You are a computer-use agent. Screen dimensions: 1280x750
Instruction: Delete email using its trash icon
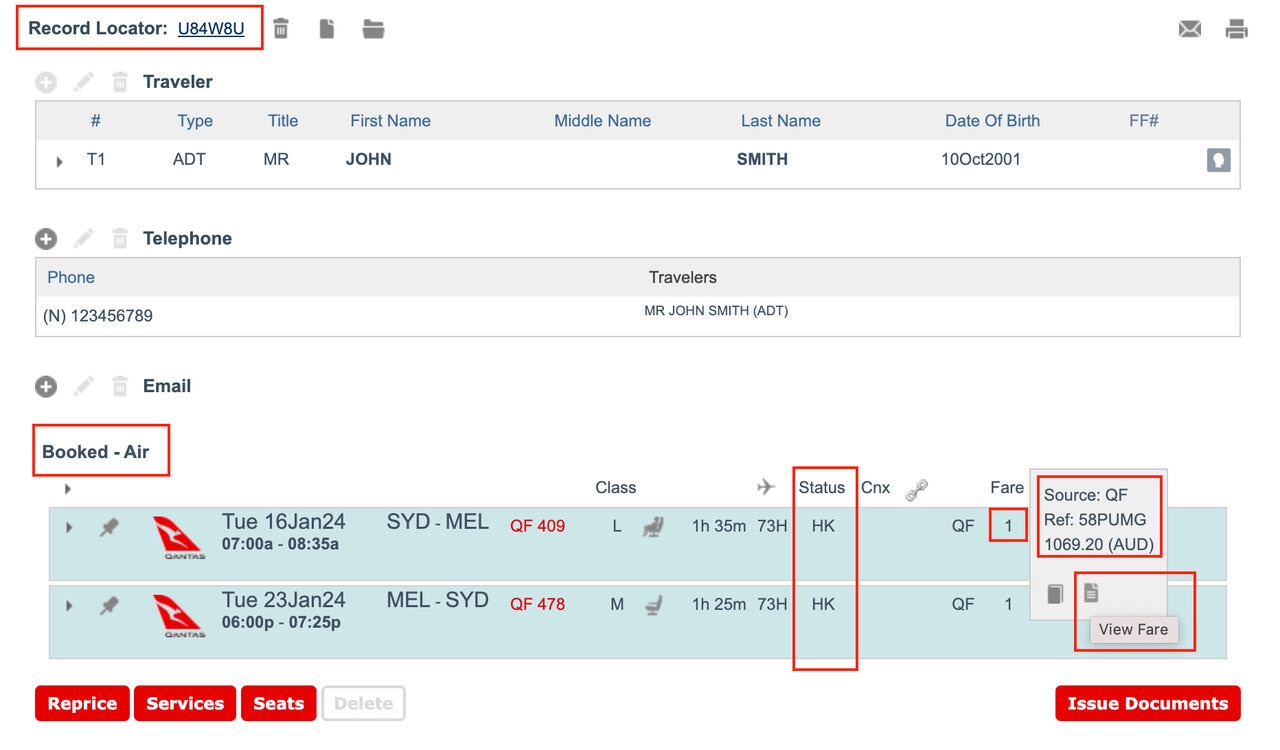pos(120,386)
